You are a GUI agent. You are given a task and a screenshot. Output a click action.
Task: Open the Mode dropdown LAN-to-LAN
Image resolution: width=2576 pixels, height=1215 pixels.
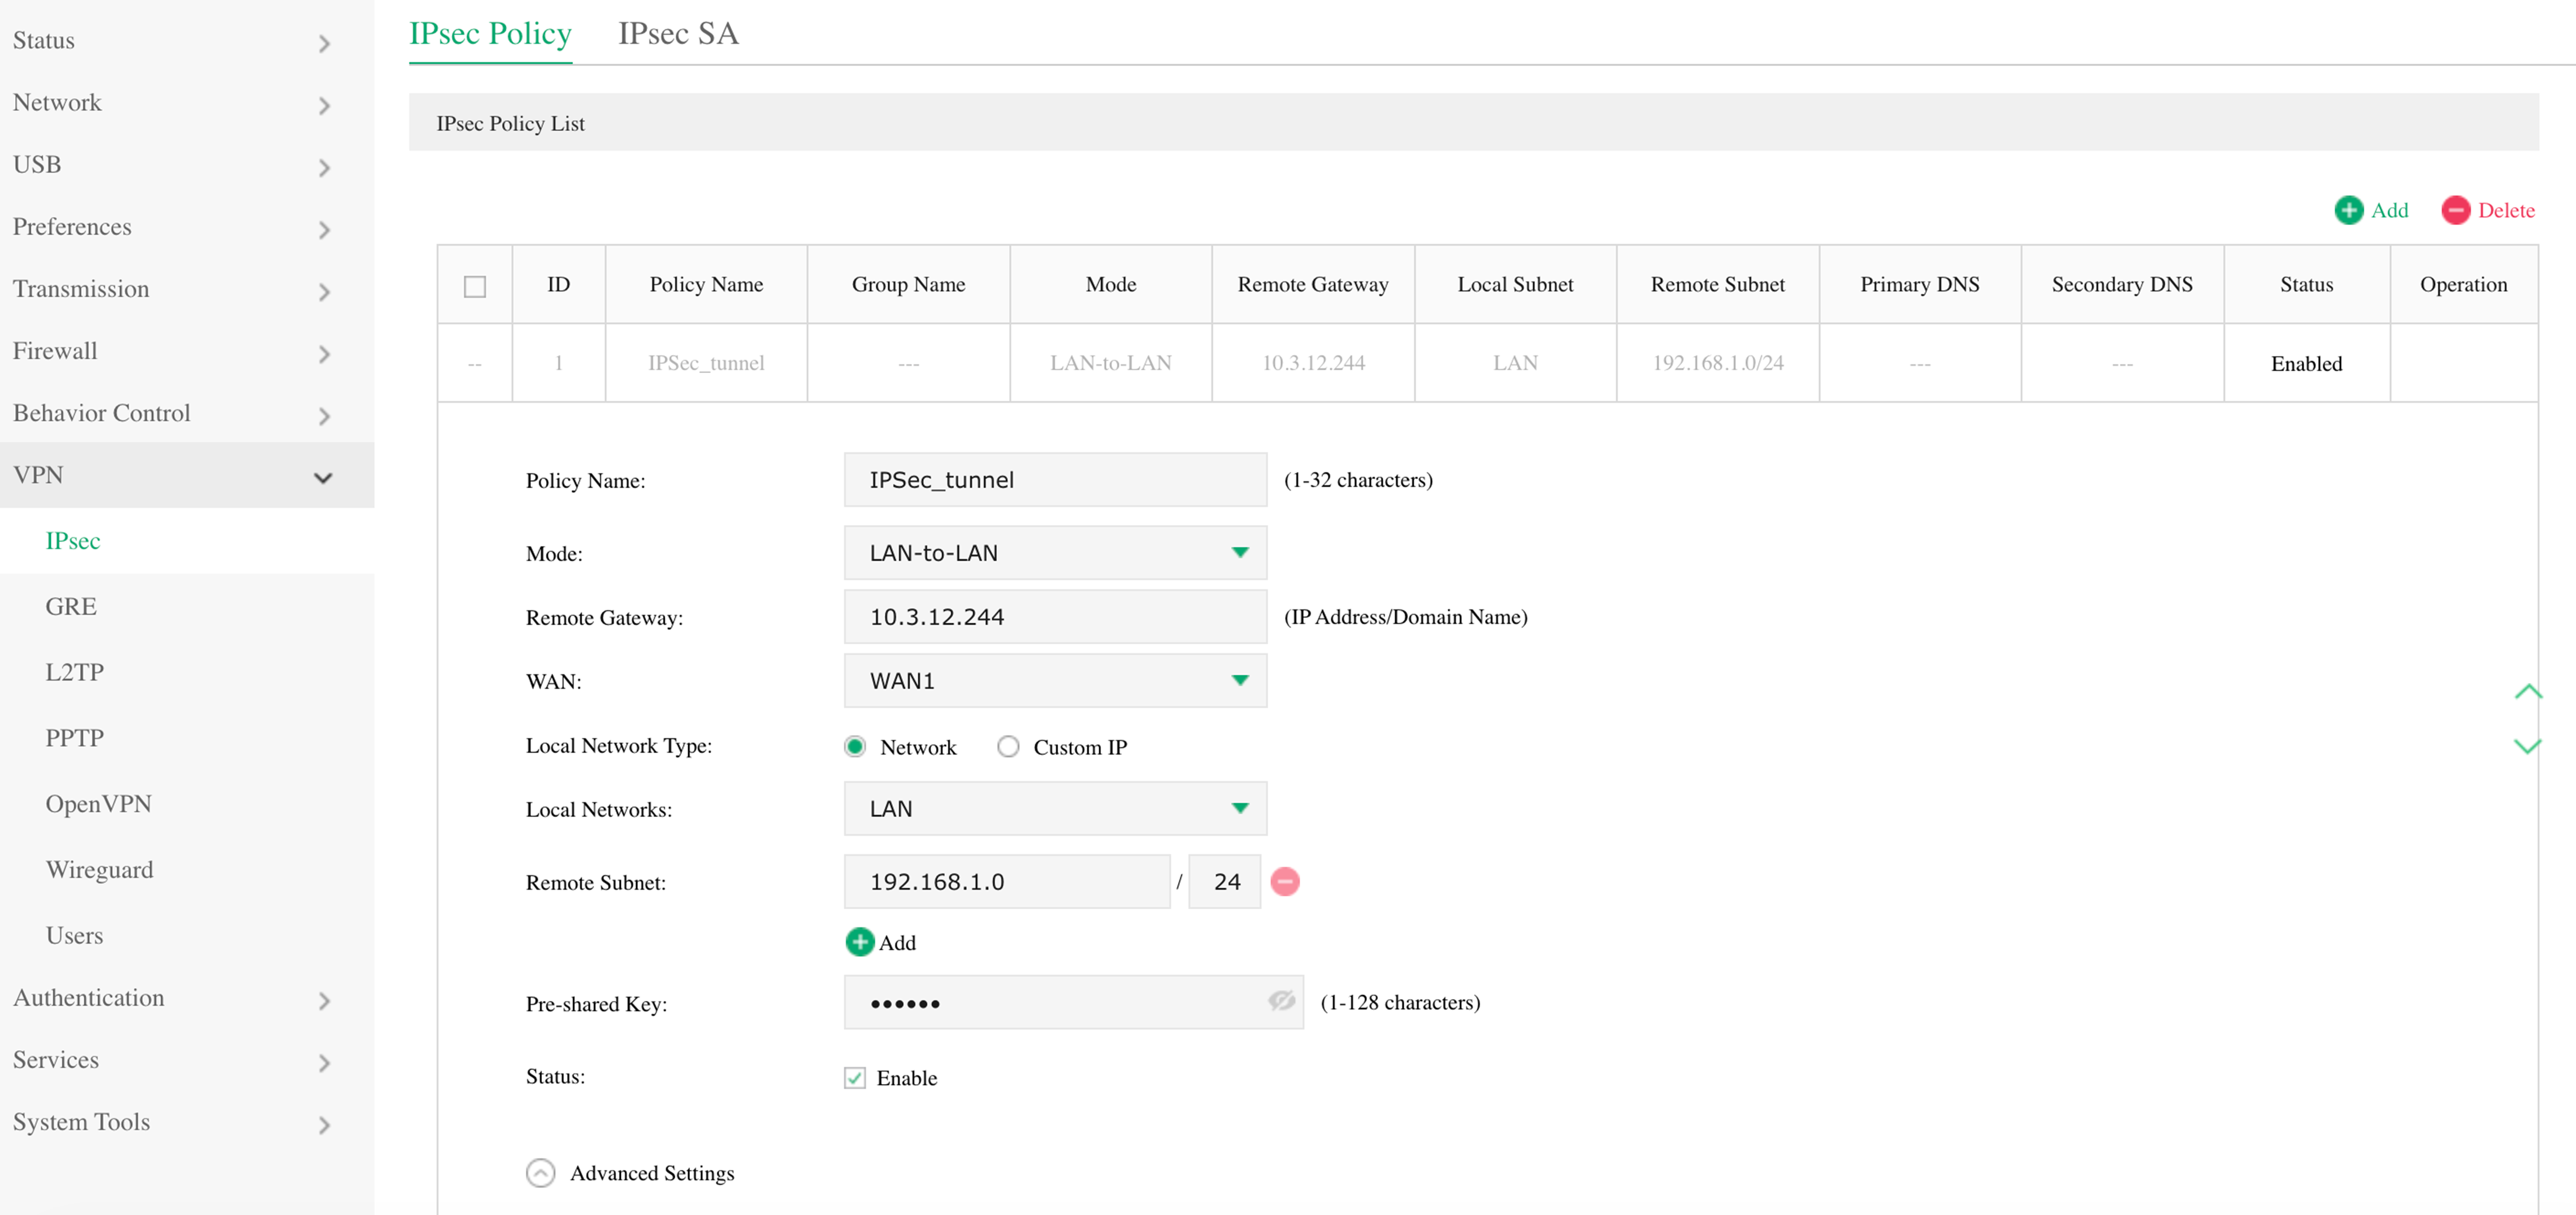point(1055,553)
